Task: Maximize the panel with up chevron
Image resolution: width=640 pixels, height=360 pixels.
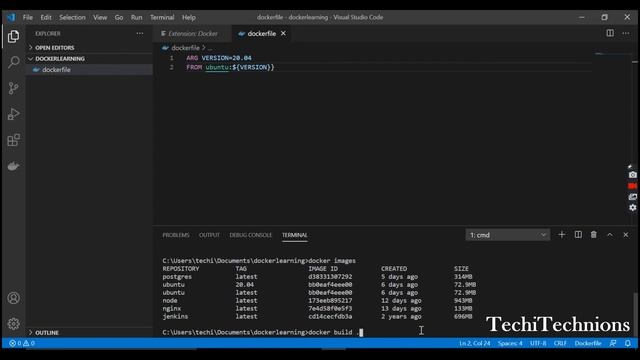Action: (x=610, y=235)
